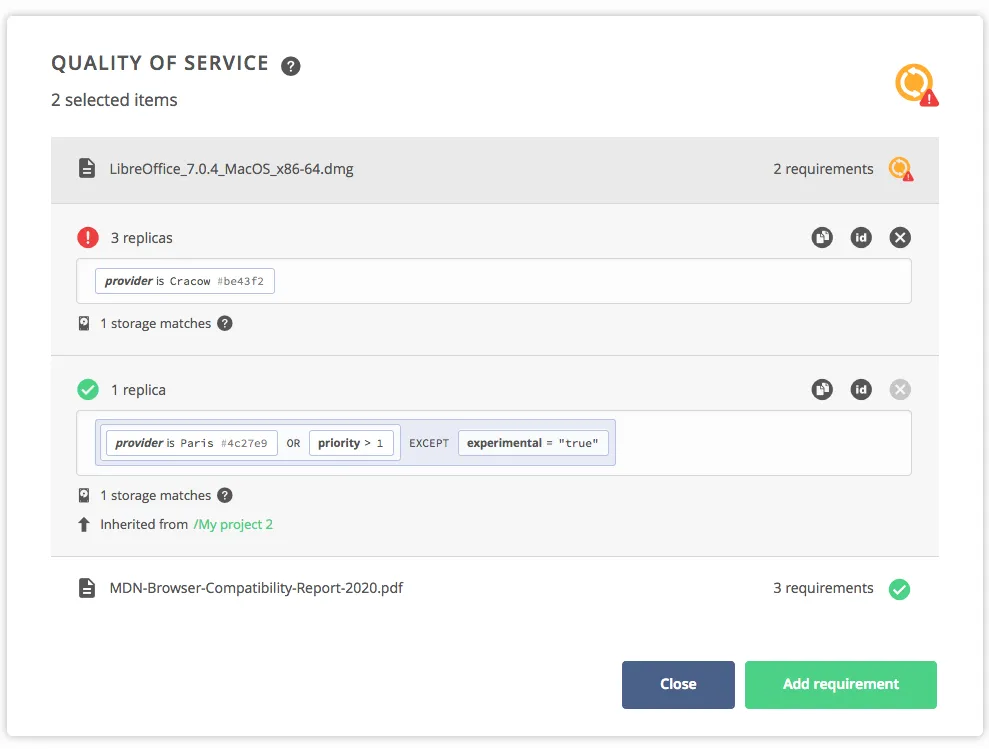Click the Close button
The width and height of the screenshot is (989, 749).
678,684
